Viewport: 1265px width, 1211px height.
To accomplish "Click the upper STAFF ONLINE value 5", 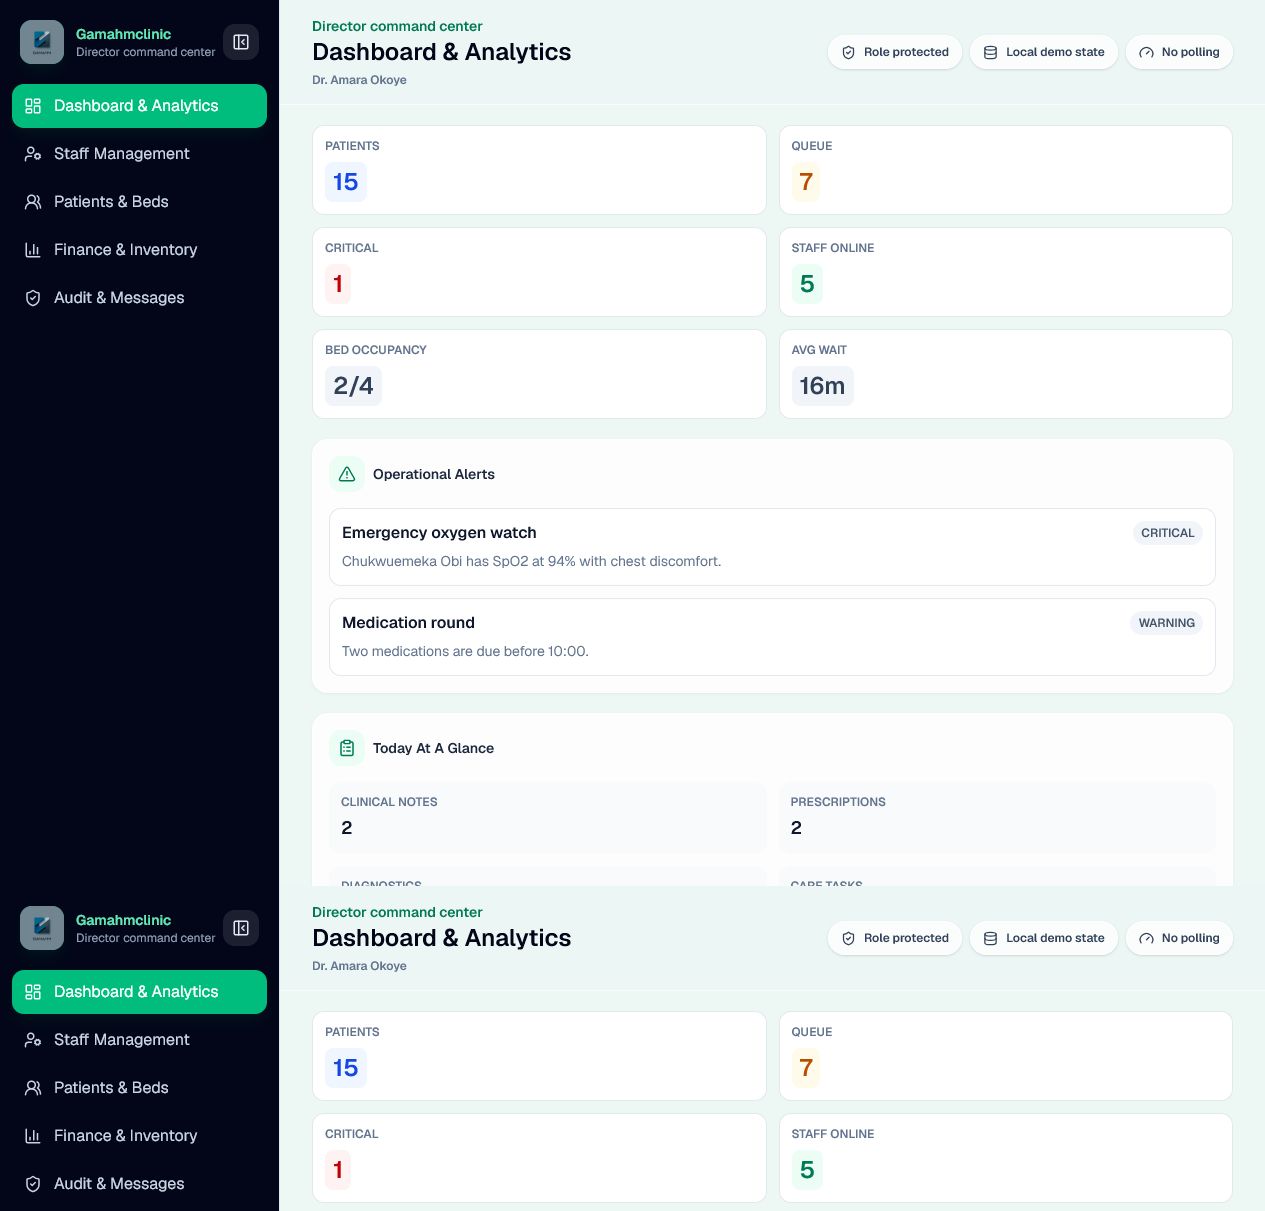I will click(x=807, y=284).
